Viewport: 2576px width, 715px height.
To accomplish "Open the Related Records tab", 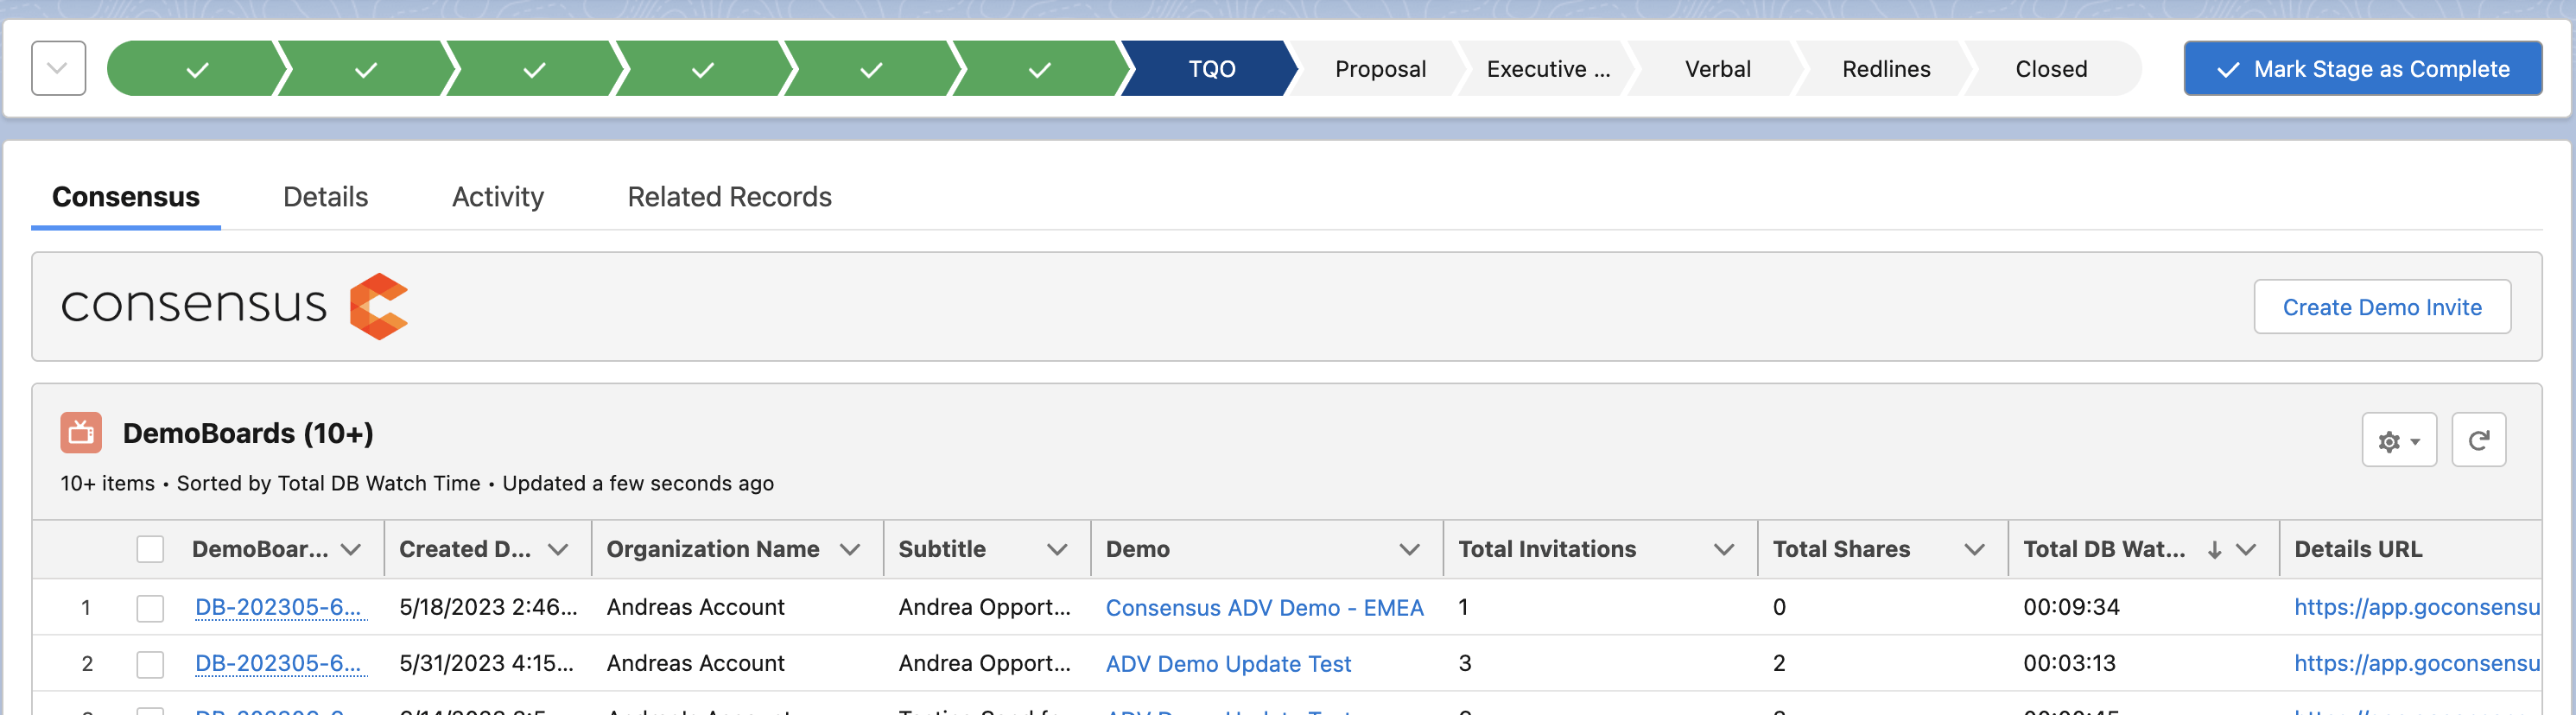I will (x=730, y=197).
